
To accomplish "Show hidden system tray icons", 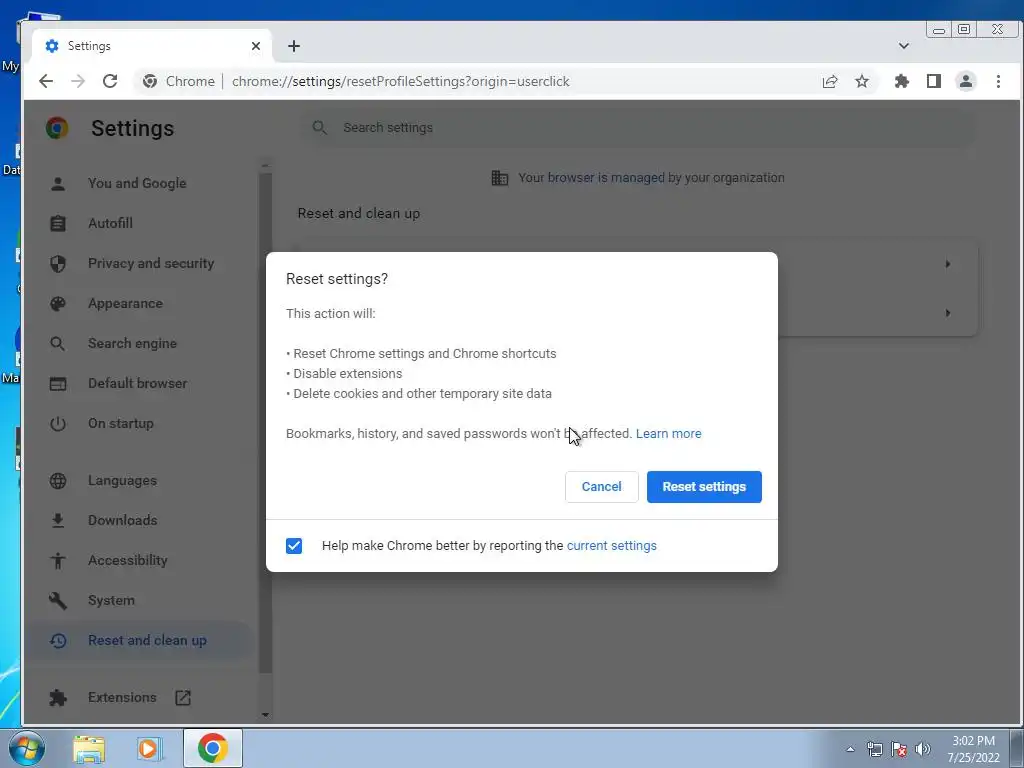I will pyautogui.click(x=850, y=749).
